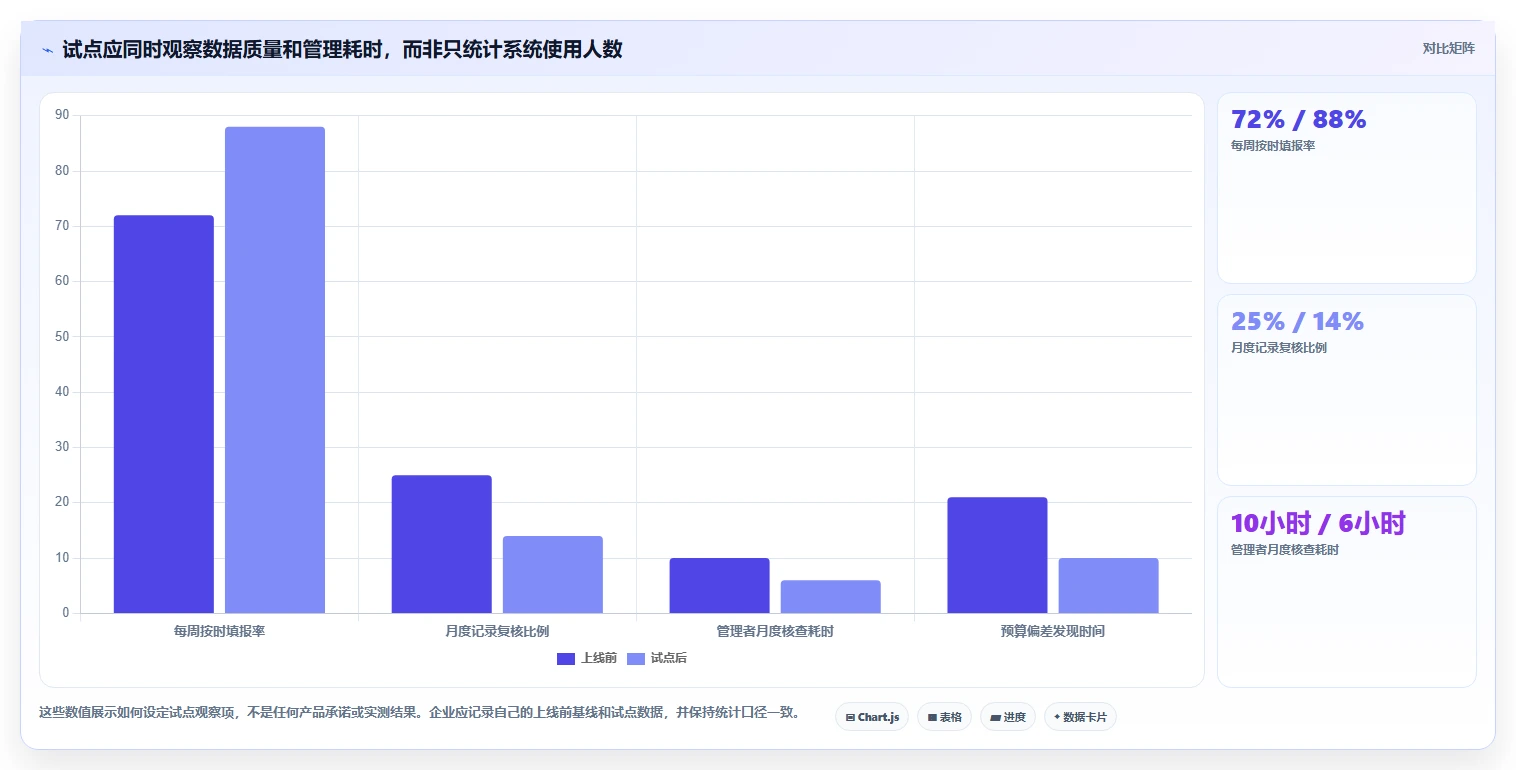This screenshot has height=770, width=1516.
Task: Select the 表格 chip
Action: [x=944, y=717]
